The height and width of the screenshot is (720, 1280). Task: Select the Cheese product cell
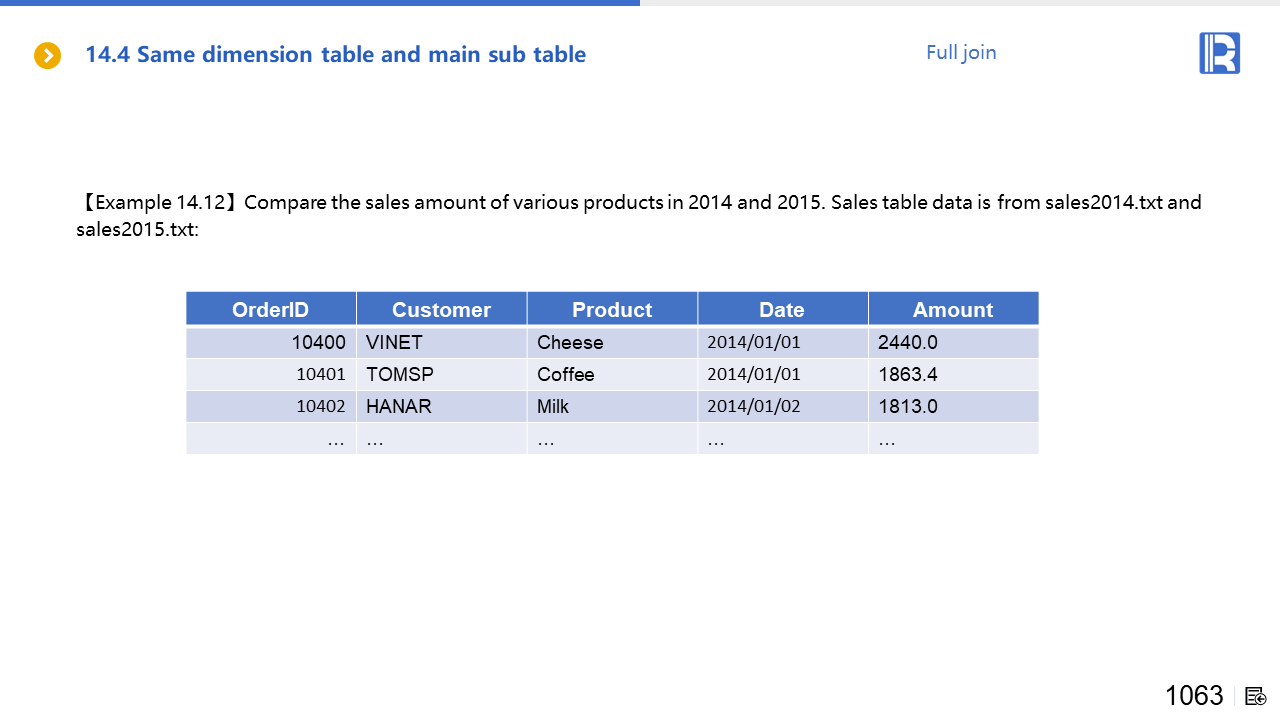click(x=570, y=342)
